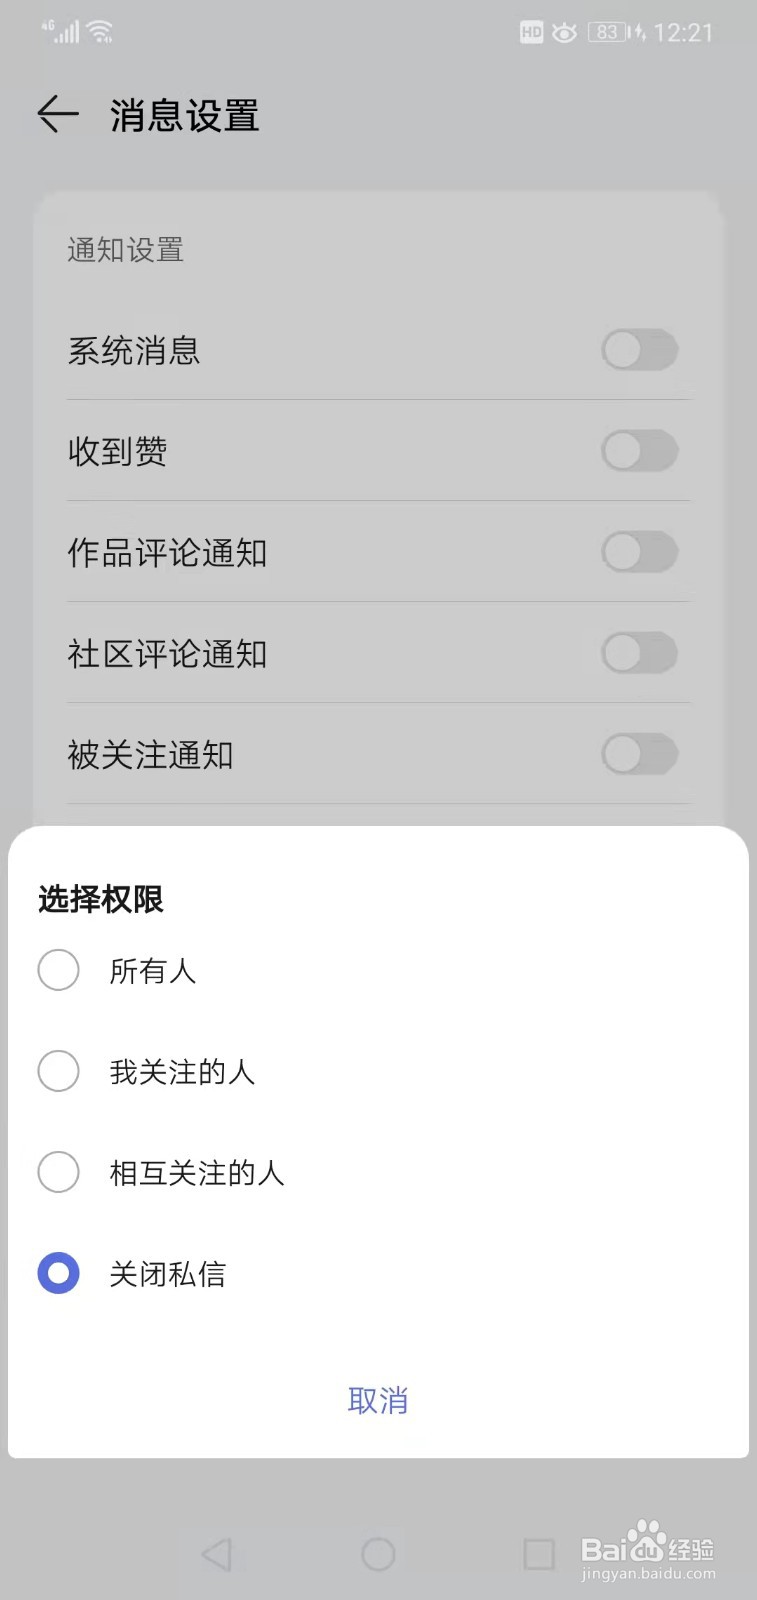Enable 作品评论通知 switch
The width and height of the screenshot is (757, 1600).
tap(640, 552)
